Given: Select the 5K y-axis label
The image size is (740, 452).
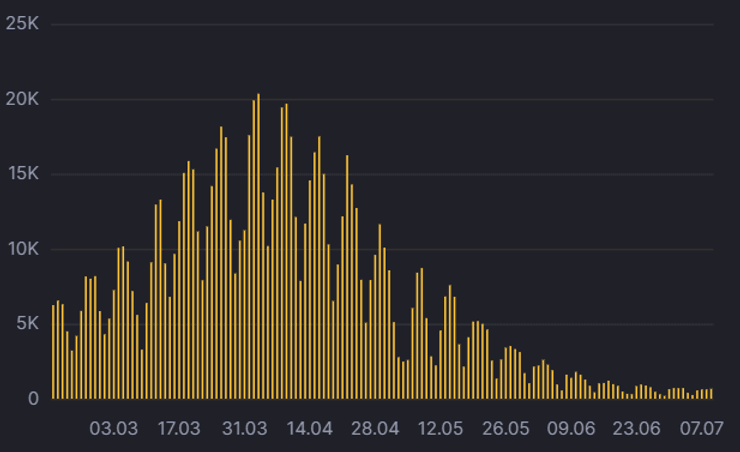Looking at the screenshot, I should pos(26,324).
